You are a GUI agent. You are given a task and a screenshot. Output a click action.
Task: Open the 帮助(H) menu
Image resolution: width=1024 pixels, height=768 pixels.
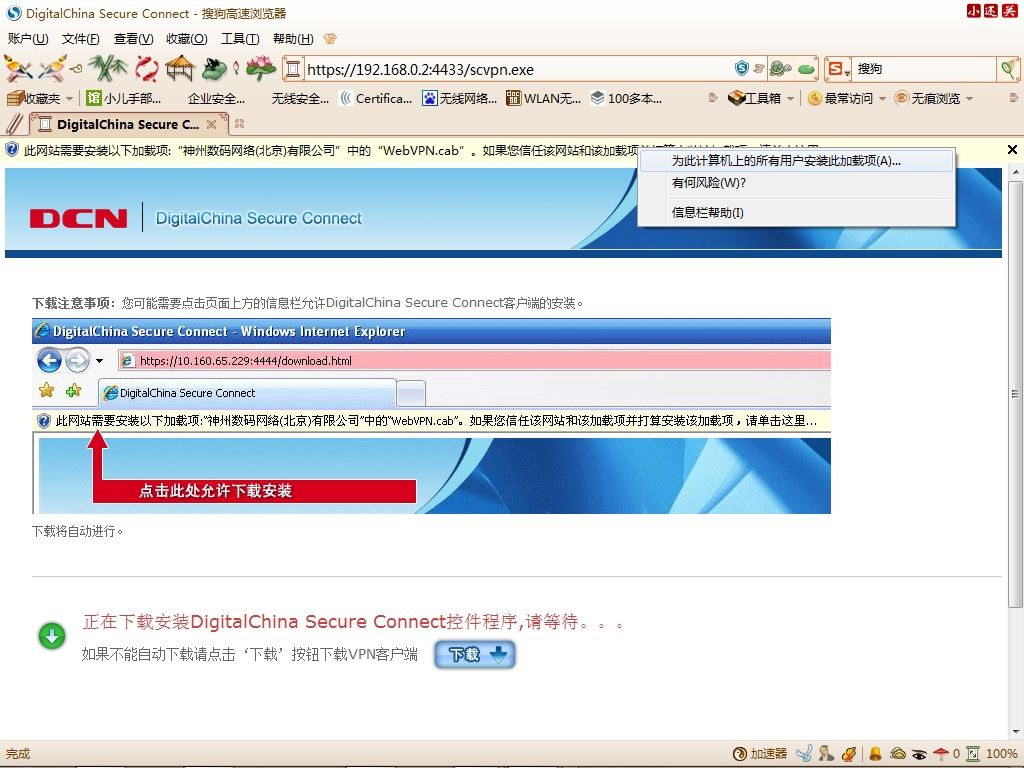point(293,39)
